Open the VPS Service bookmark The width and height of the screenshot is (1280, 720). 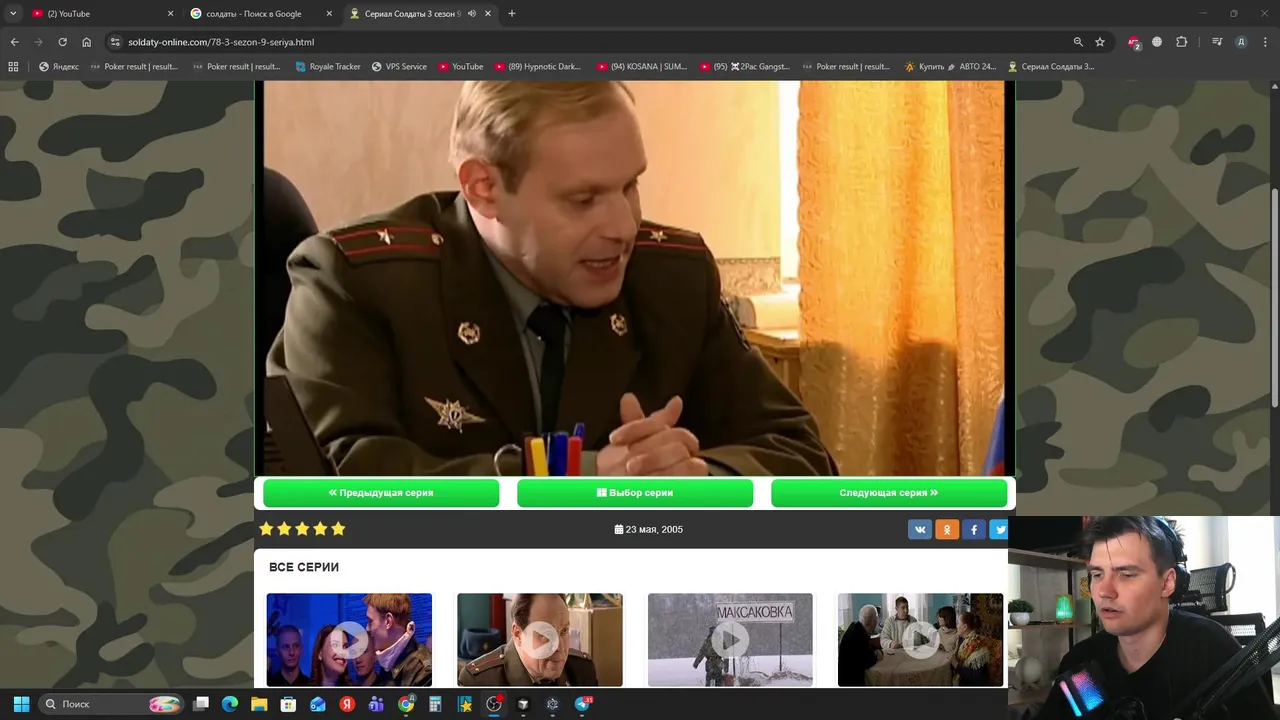(399, 67)
